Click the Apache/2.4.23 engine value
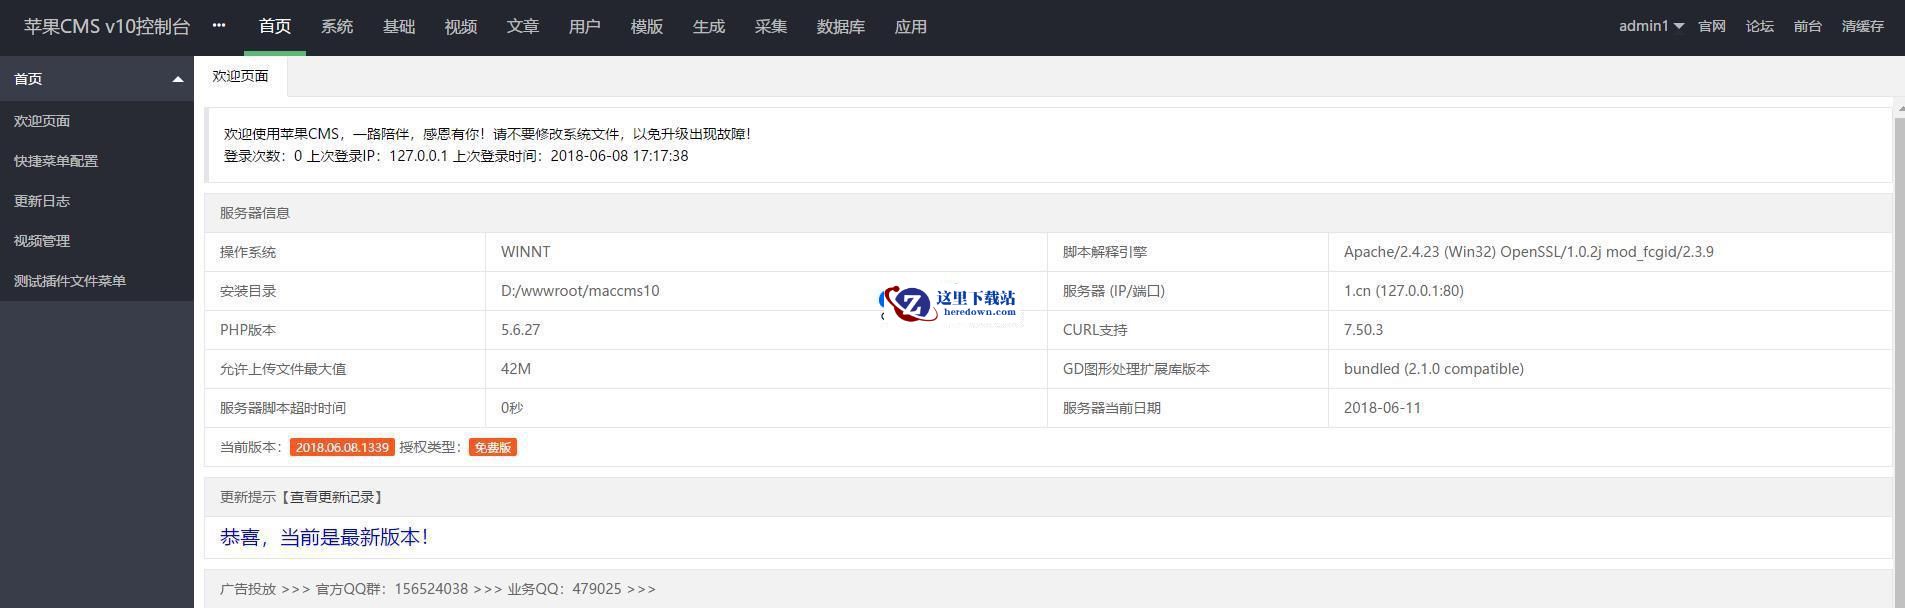Image resolution: width=1905 pixels, height=608 pixels. [x=1529, y=252]
